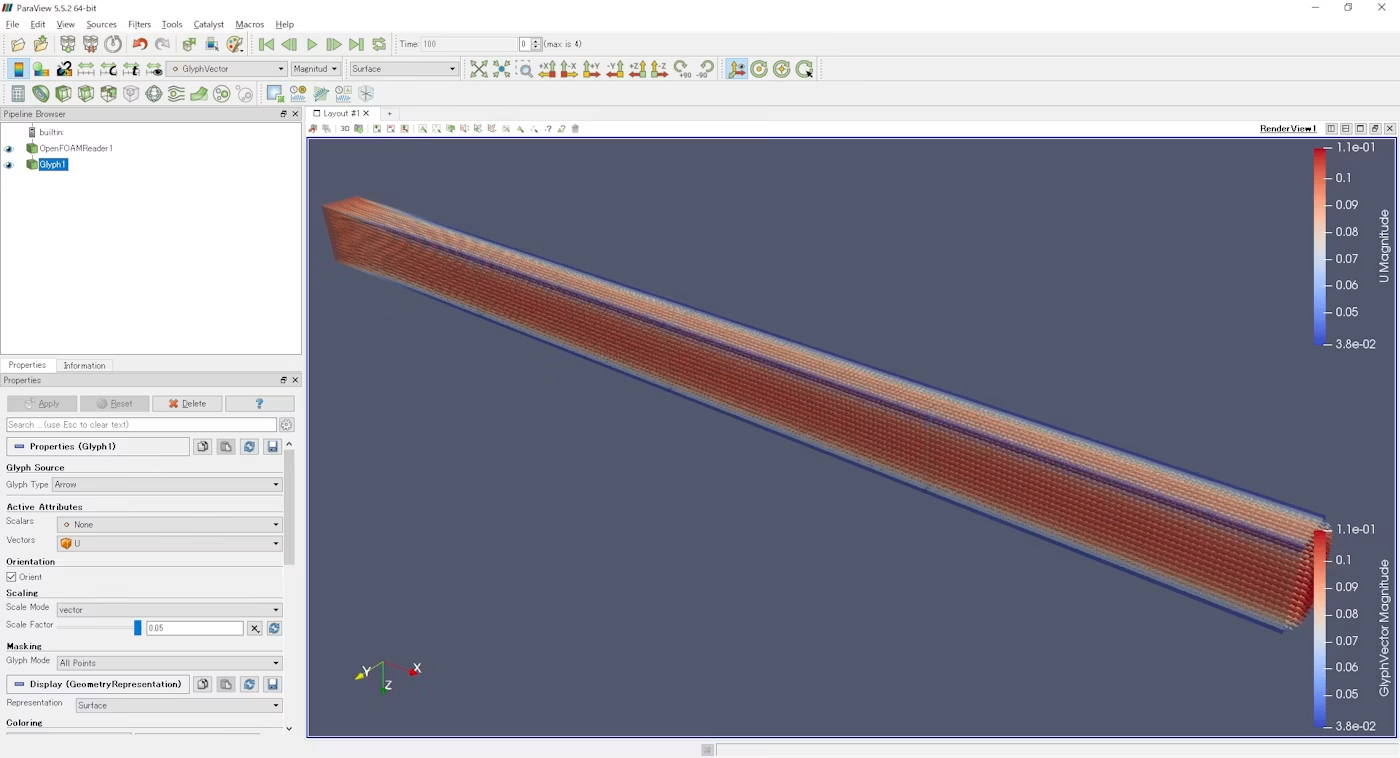Click the Stream Tracer filter icon
This screenshot has width=1400, height=758.
click(x=176, y=93)
